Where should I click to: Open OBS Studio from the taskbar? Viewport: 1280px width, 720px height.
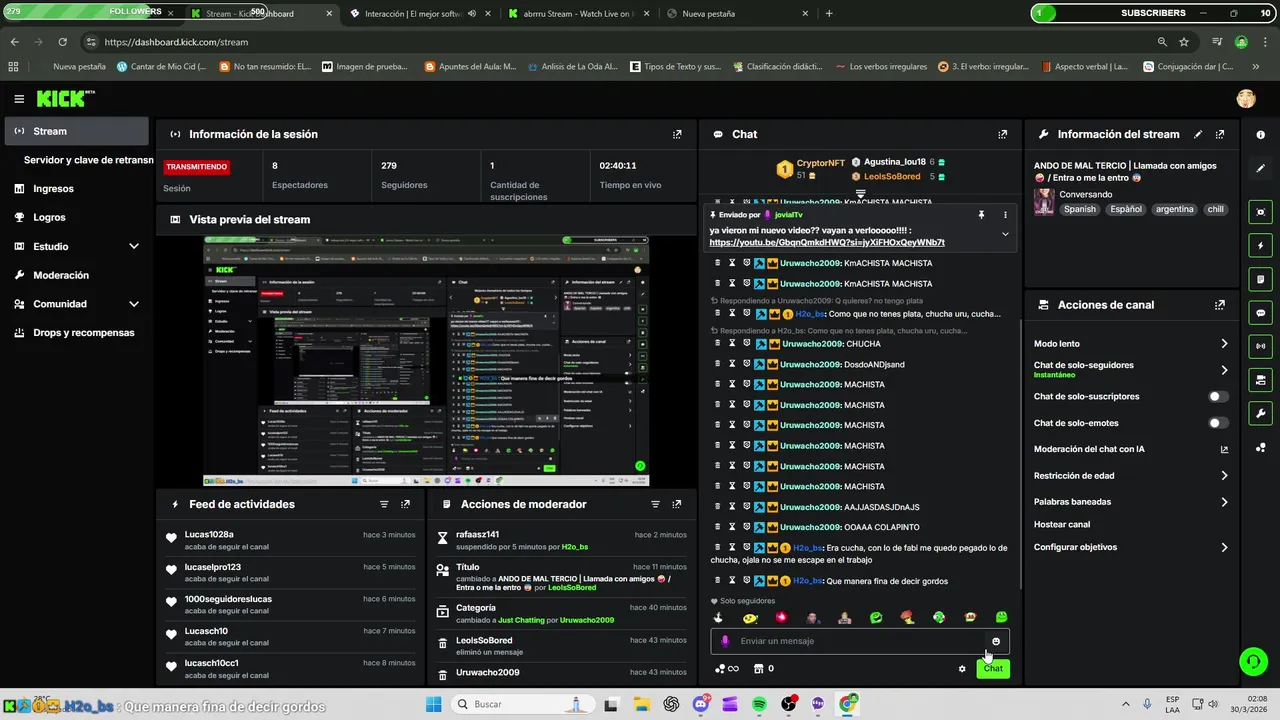click(x=789, y=704)
